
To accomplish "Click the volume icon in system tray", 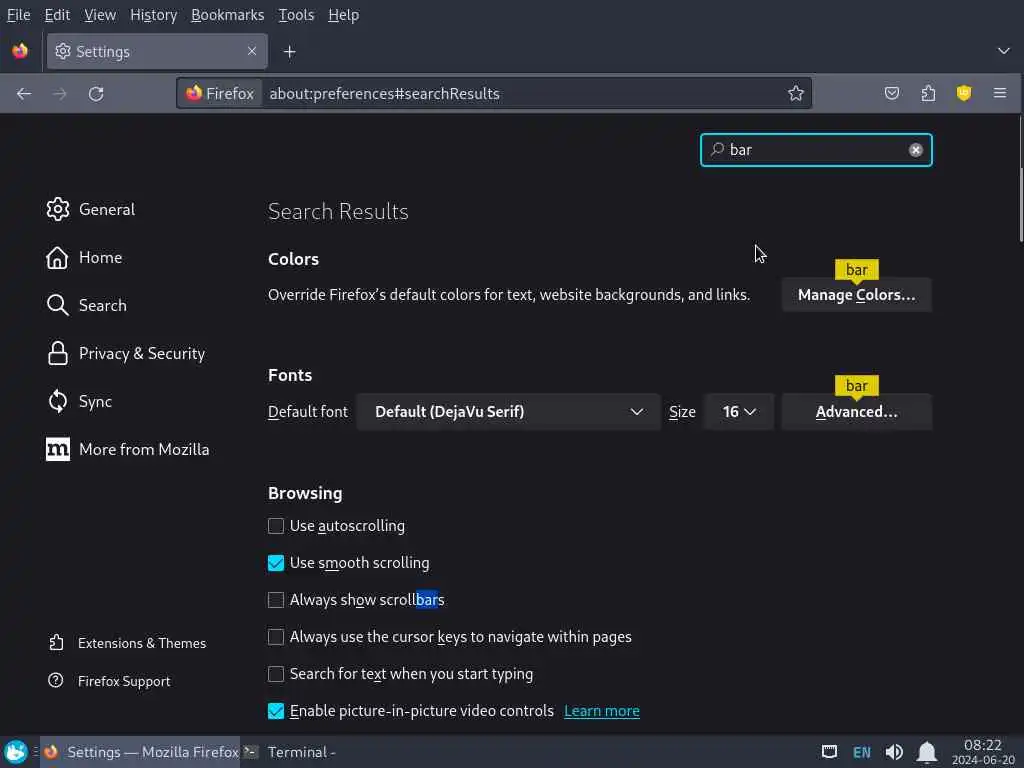I will tap(894, 752).
